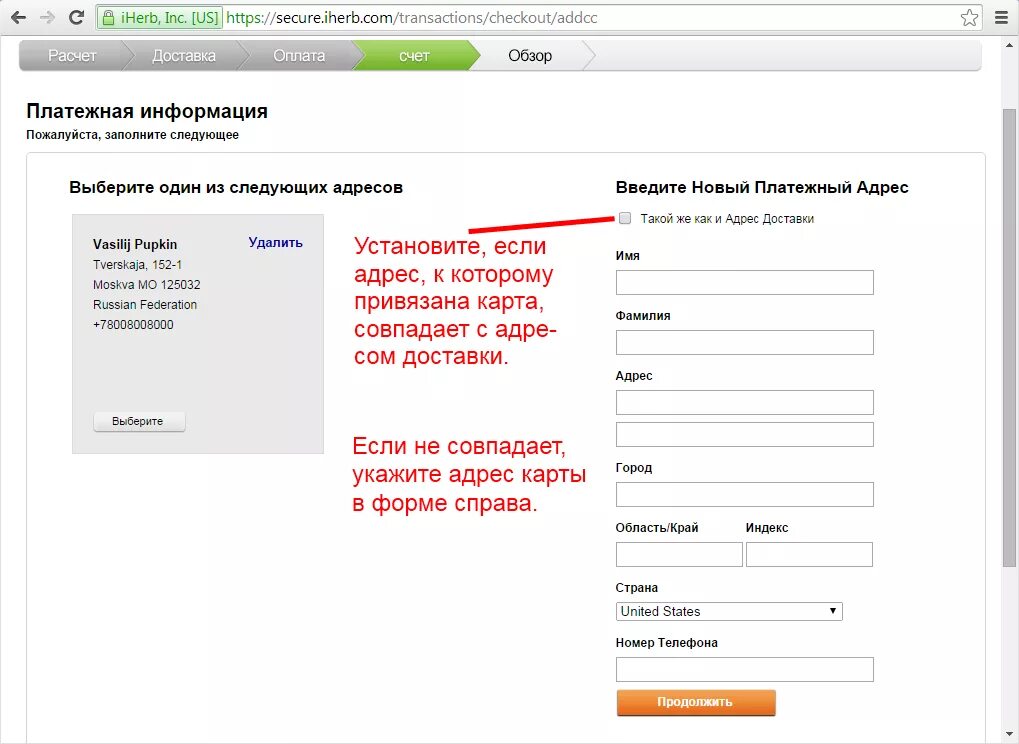Click the Фамилия input field
1019x744 pixels.
click(745, 342)
